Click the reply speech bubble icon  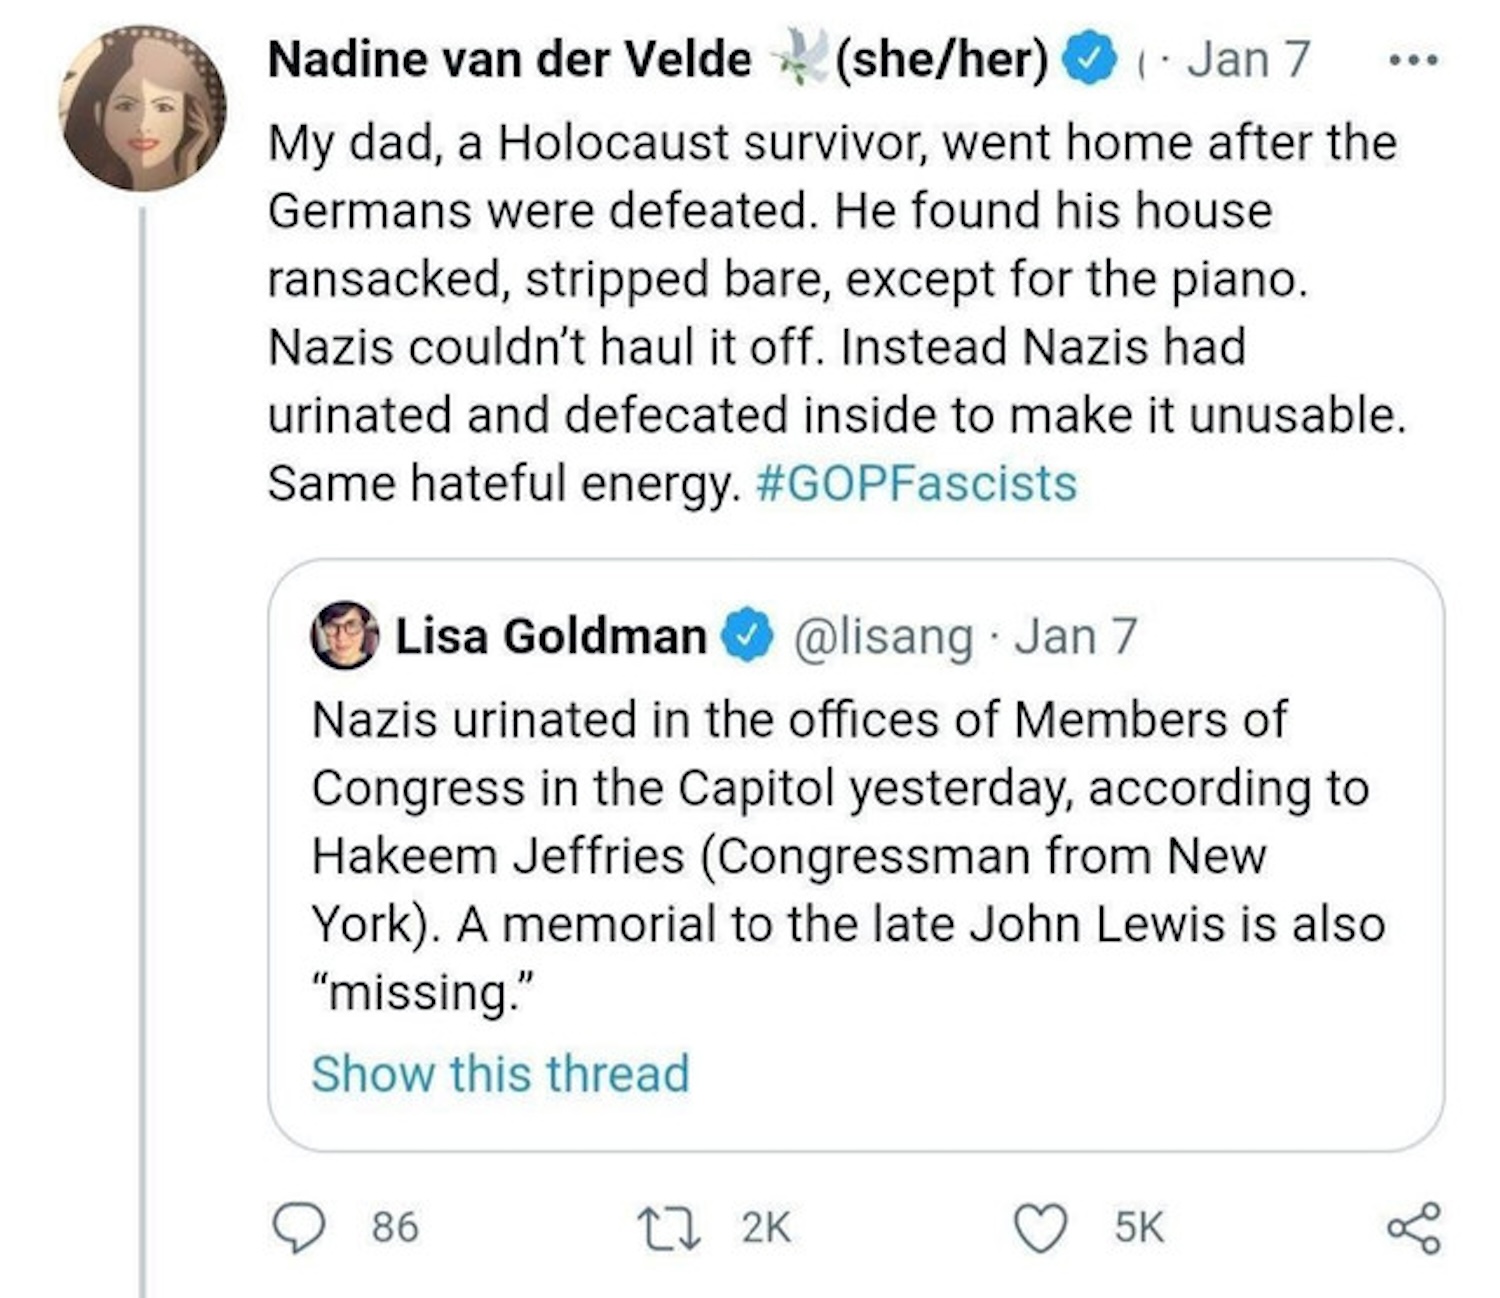(298, 1227)
